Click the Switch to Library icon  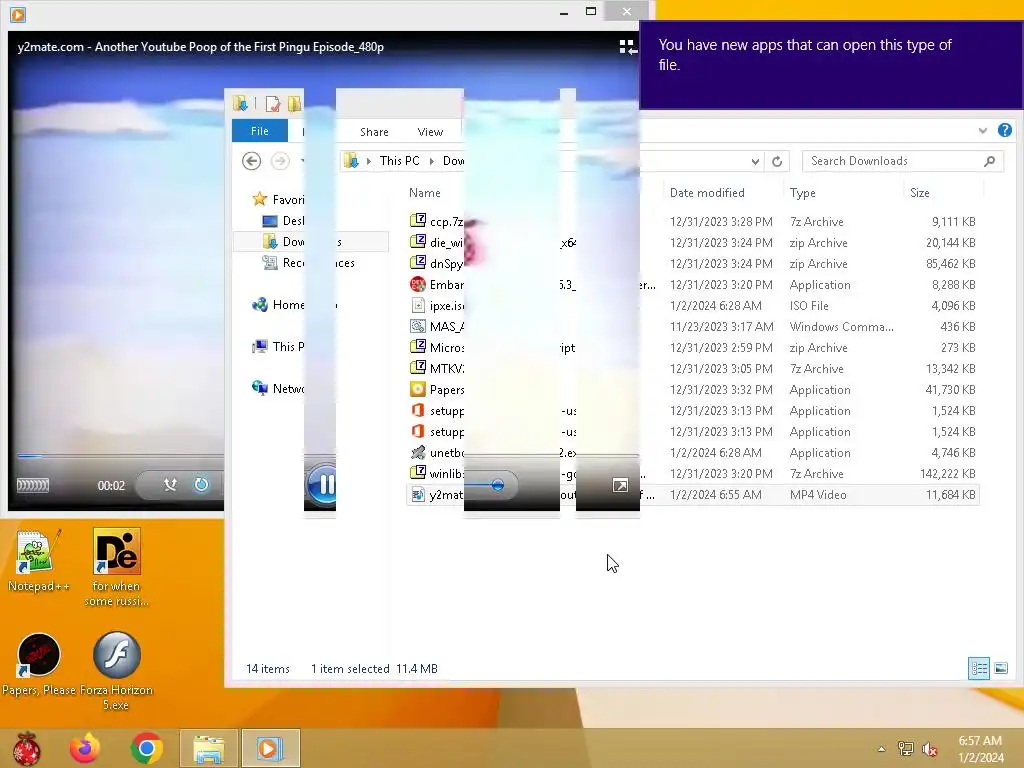point(627,47)
